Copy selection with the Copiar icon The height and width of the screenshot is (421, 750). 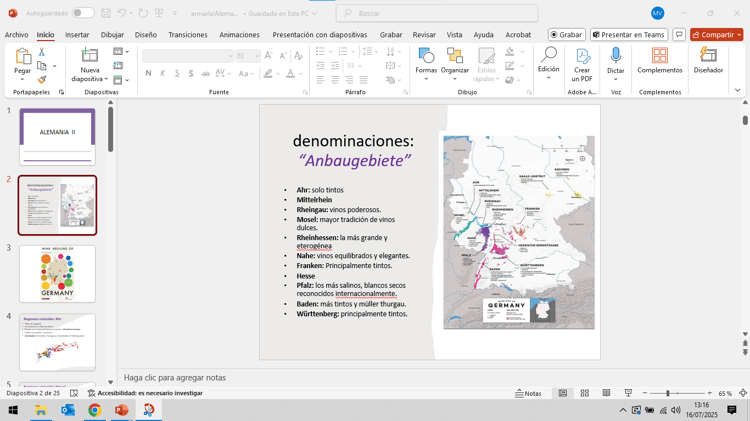[42, 66]
